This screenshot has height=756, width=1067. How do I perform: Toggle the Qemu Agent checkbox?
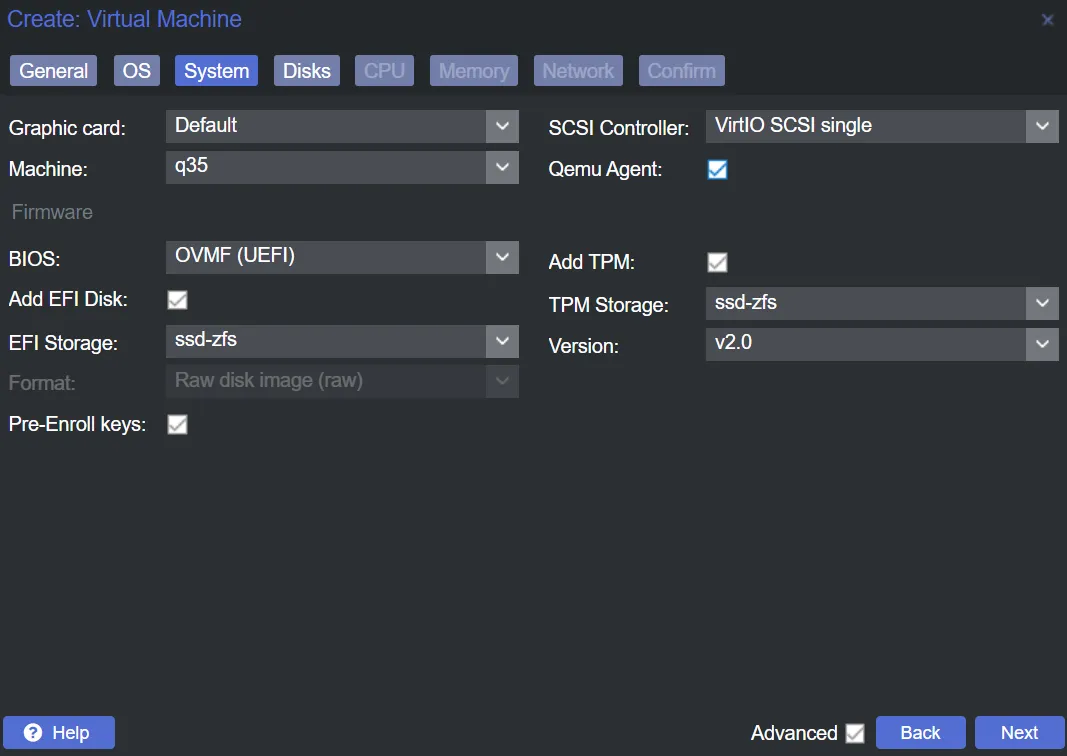[x=717, y=170]
